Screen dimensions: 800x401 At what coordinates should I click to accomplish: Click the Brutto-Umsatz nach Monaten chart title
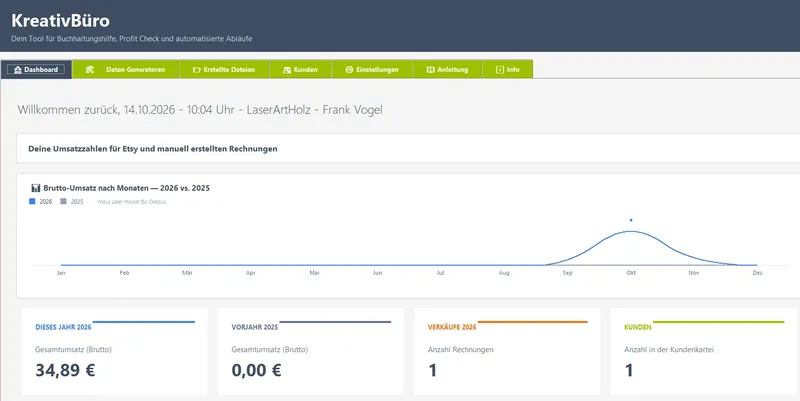127,188
